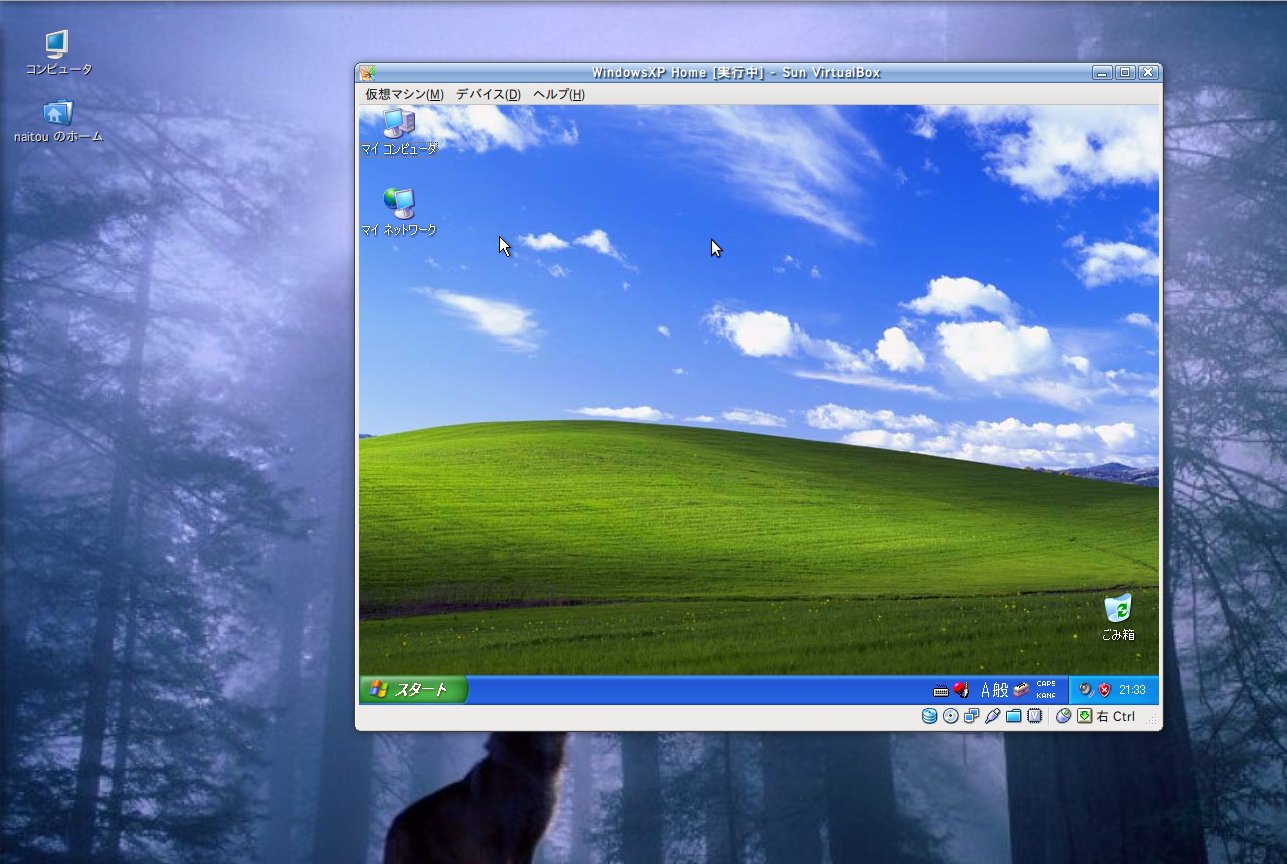
Task: Open the デバイス(D) menu
Action: pos(488,94)
